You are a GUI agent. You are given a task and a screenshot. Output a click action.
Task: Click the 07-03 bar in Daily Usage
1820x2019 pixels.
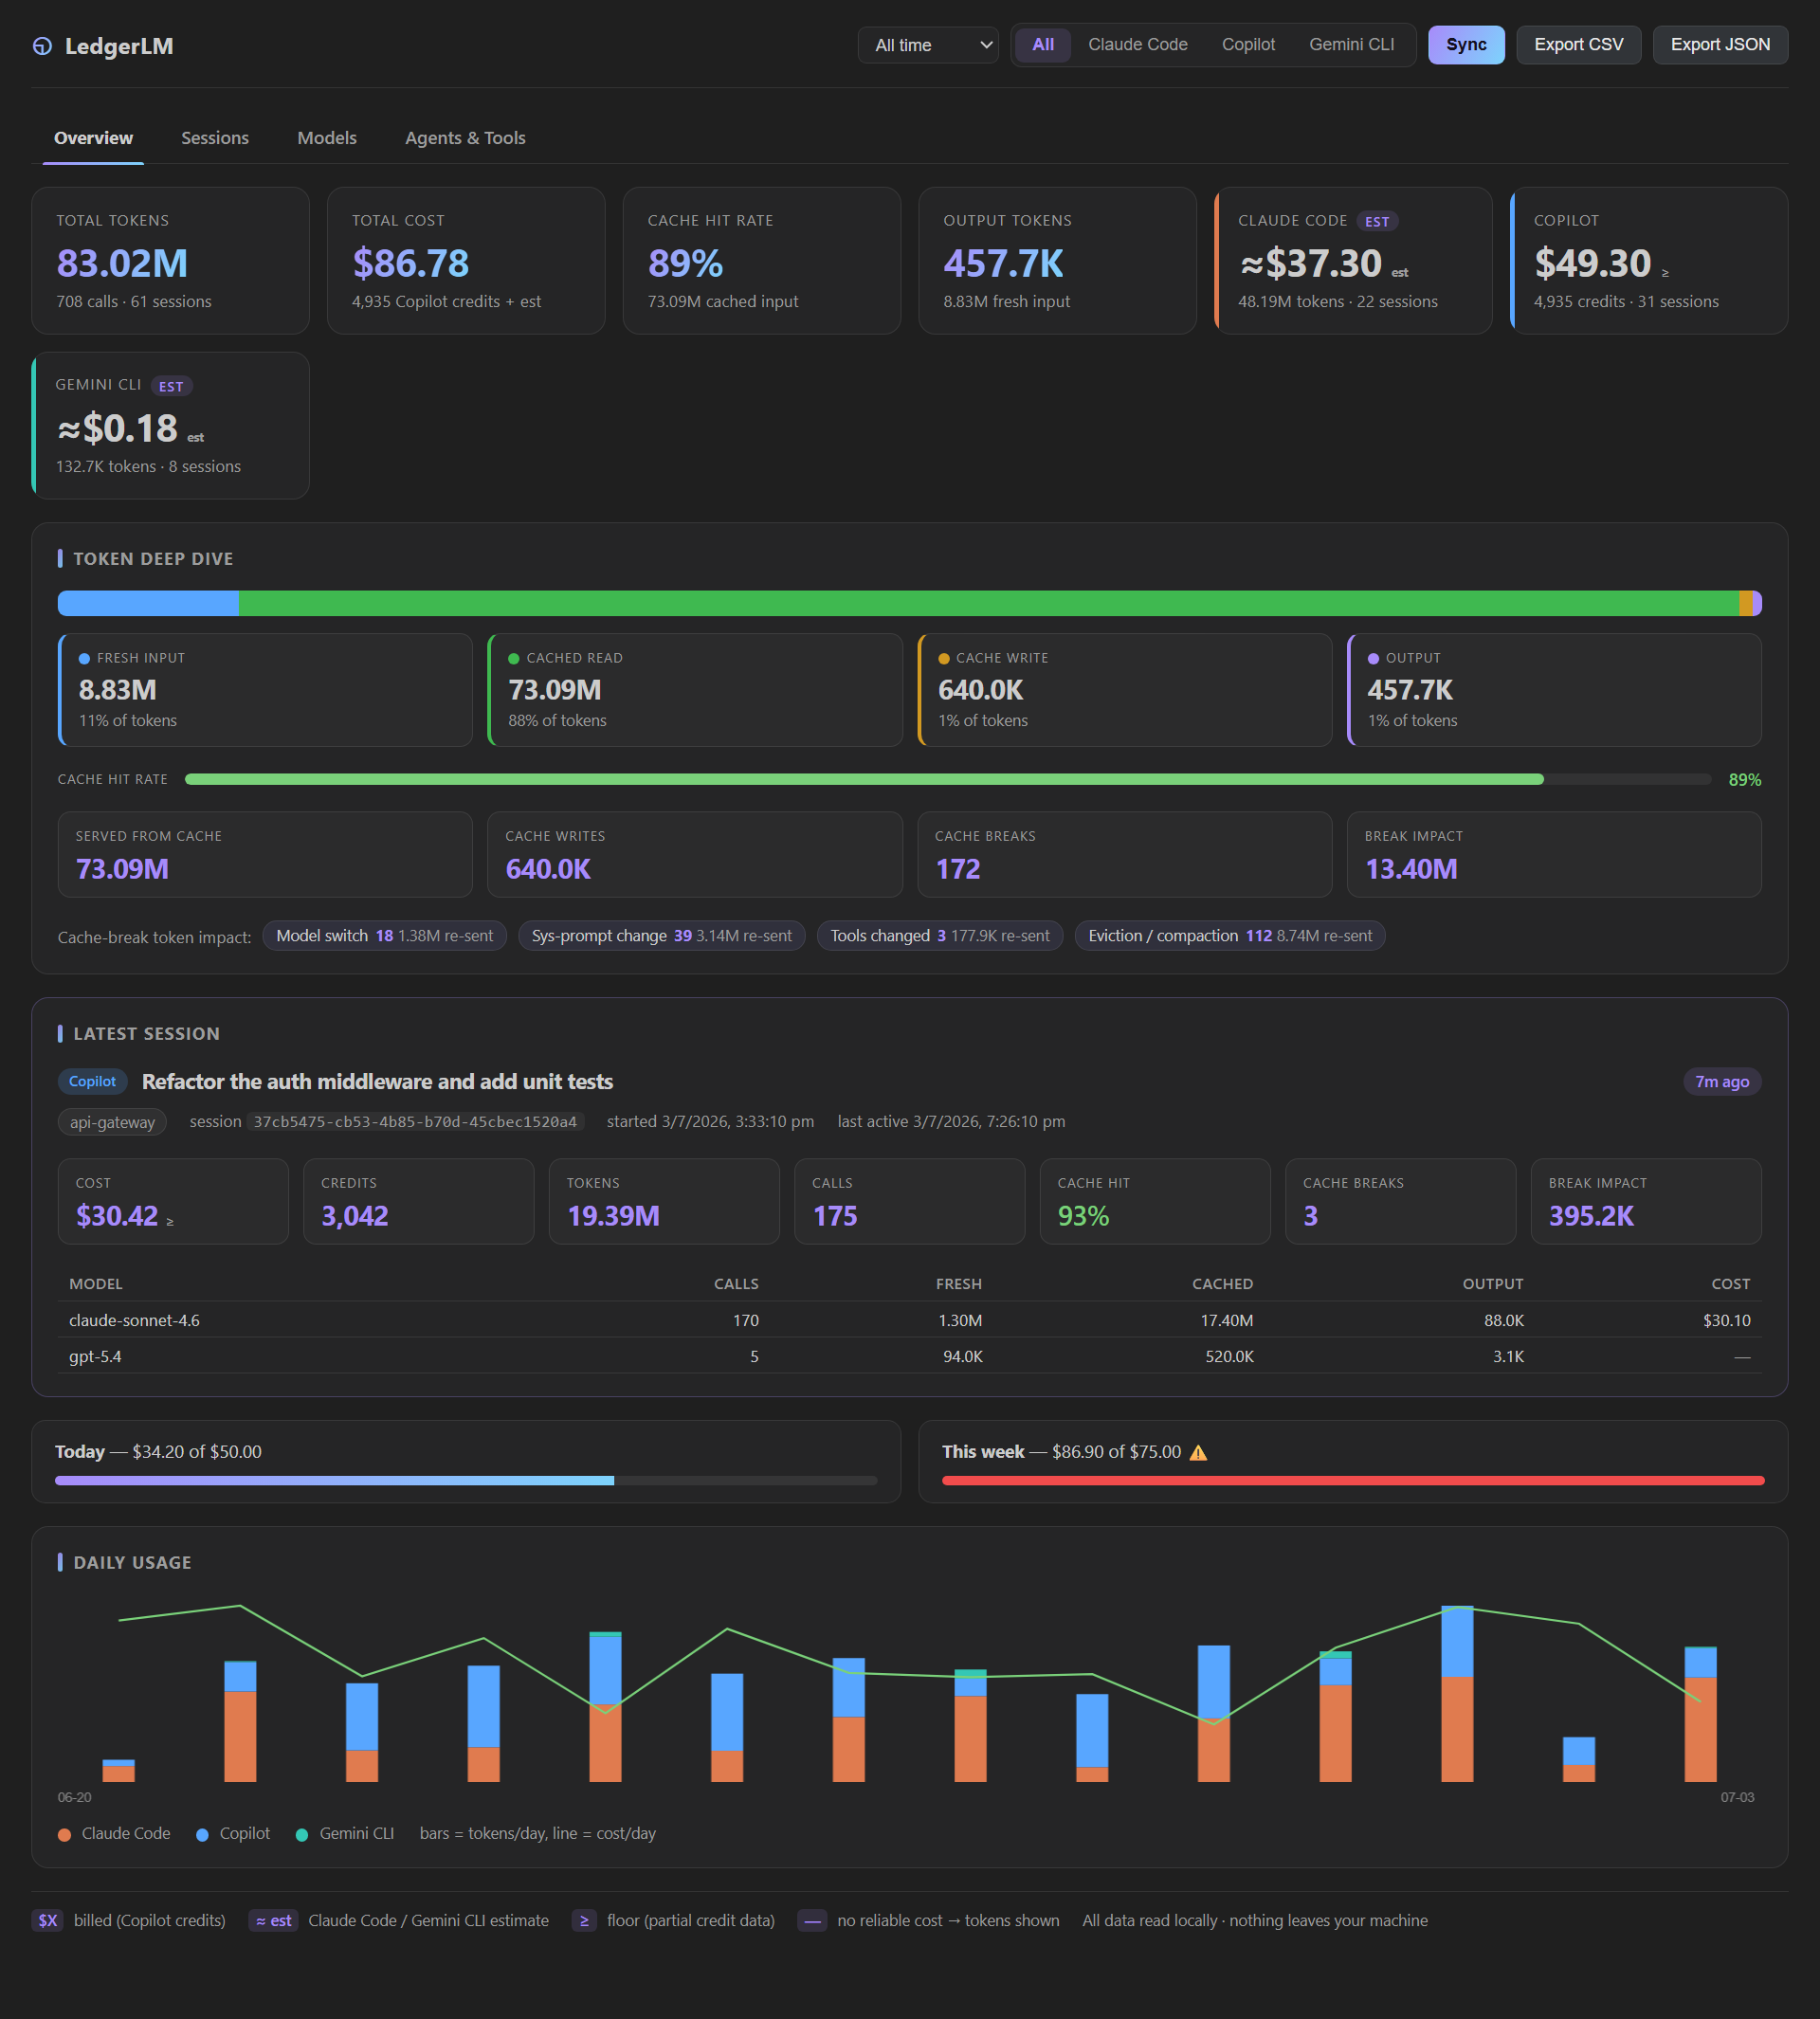coord(1700,1714)
